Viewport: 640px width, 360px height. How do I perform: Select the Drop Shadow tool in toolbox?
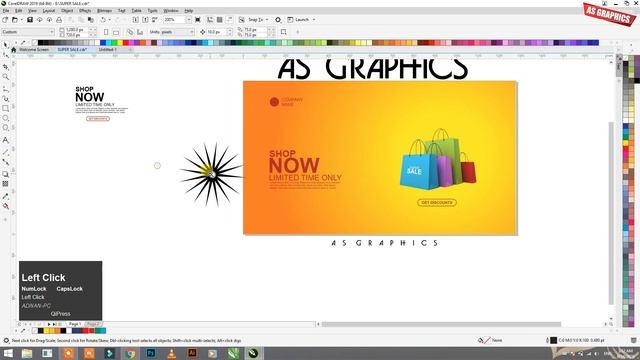pos(5,174)
